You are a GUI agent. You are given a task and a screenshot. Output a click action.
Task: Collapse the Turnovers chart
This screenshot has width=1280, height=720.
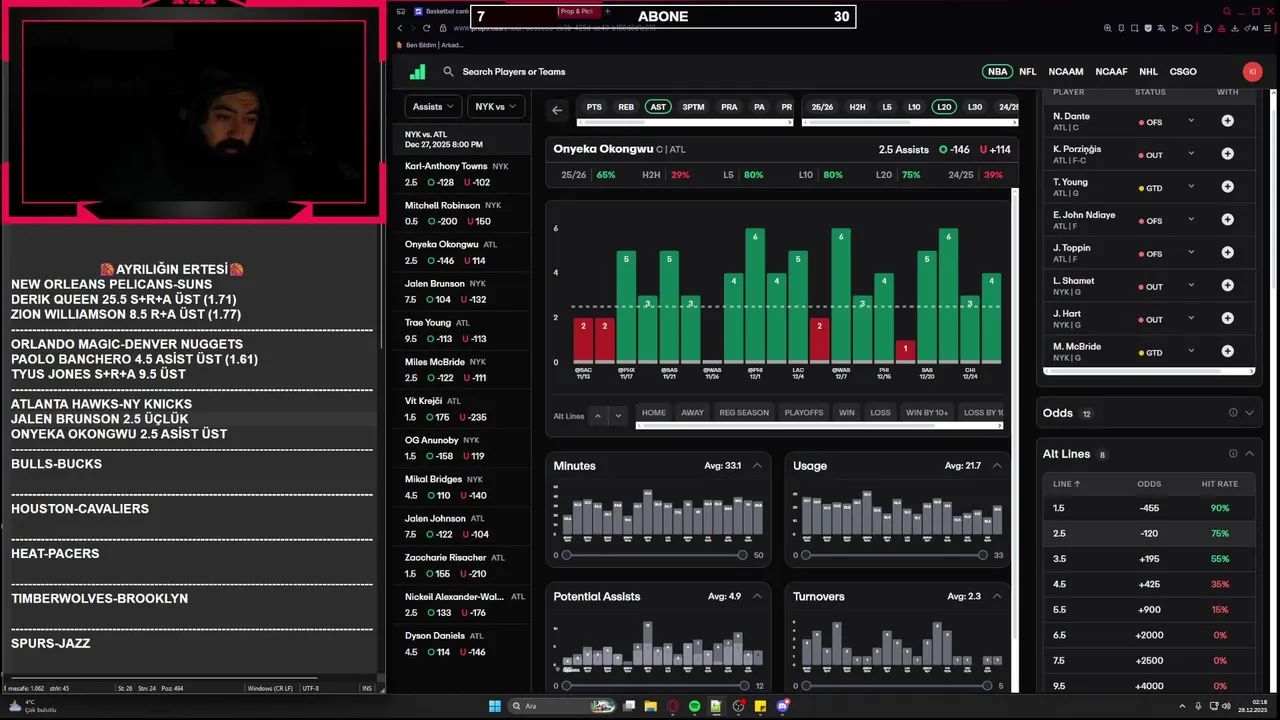(x=997, y=597)
